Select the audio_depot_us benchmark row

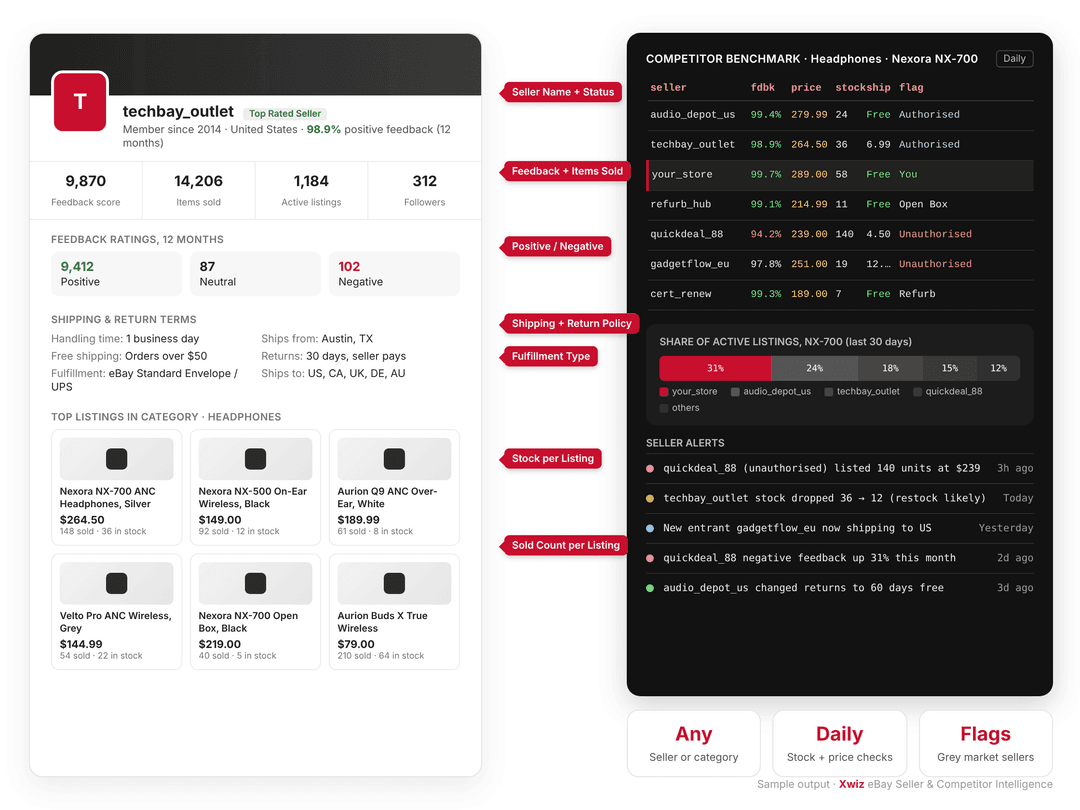840,115
